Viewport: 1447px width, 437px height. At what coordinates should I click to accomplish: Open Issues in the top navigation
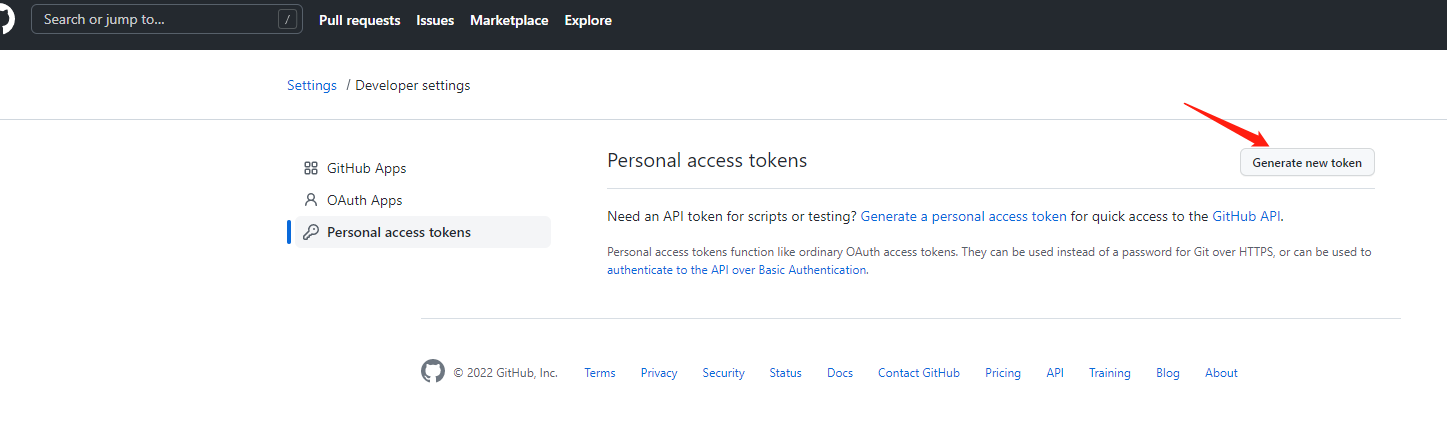point(435,20)
